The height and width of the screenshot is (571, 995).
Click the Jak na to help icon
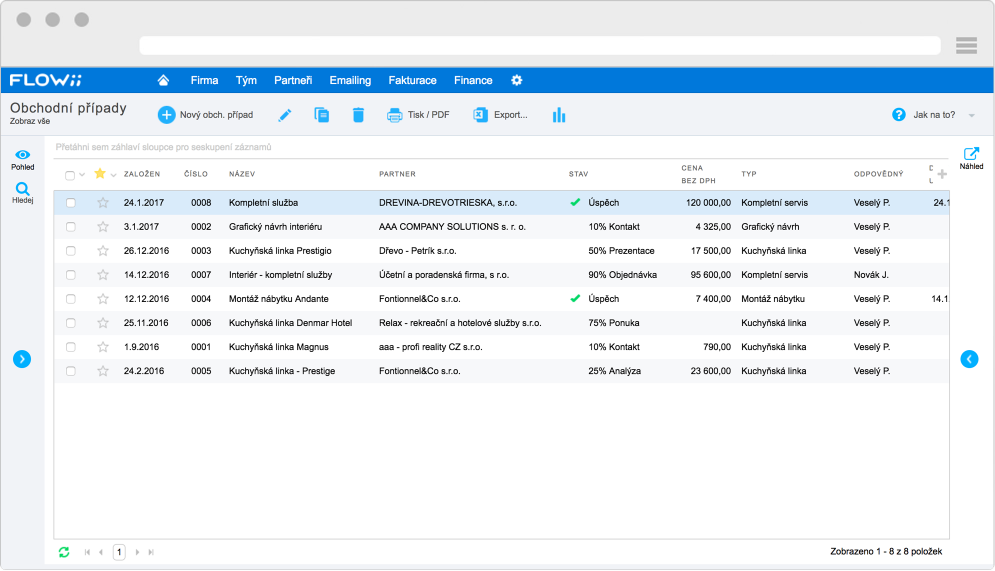[x=899, y=115]
